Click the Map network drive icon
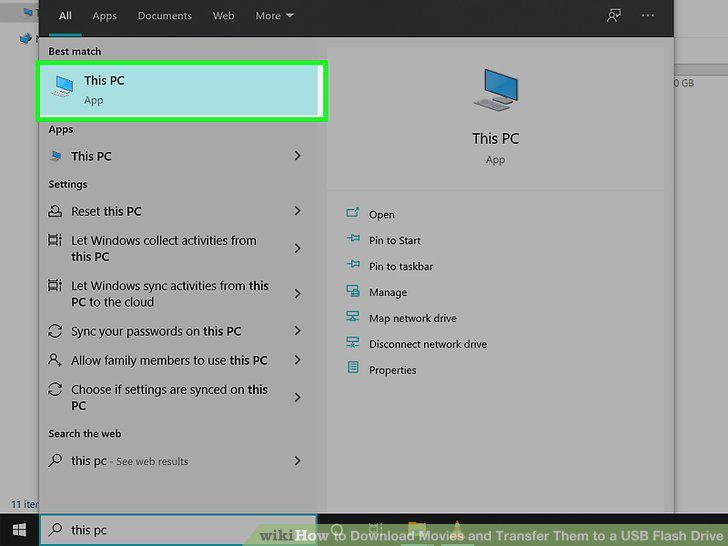Image resolution: width=728 pixels, height=546 pixels. (353, 317)
